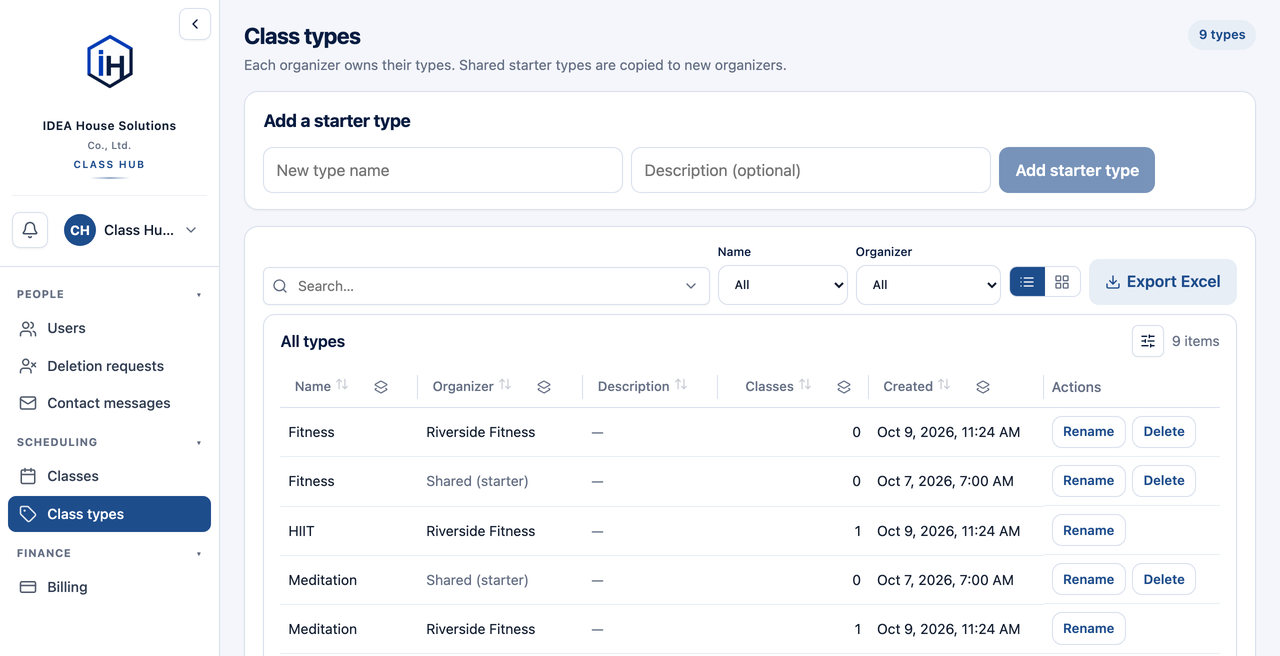Sort by Created column arrows

pos(944,385)
